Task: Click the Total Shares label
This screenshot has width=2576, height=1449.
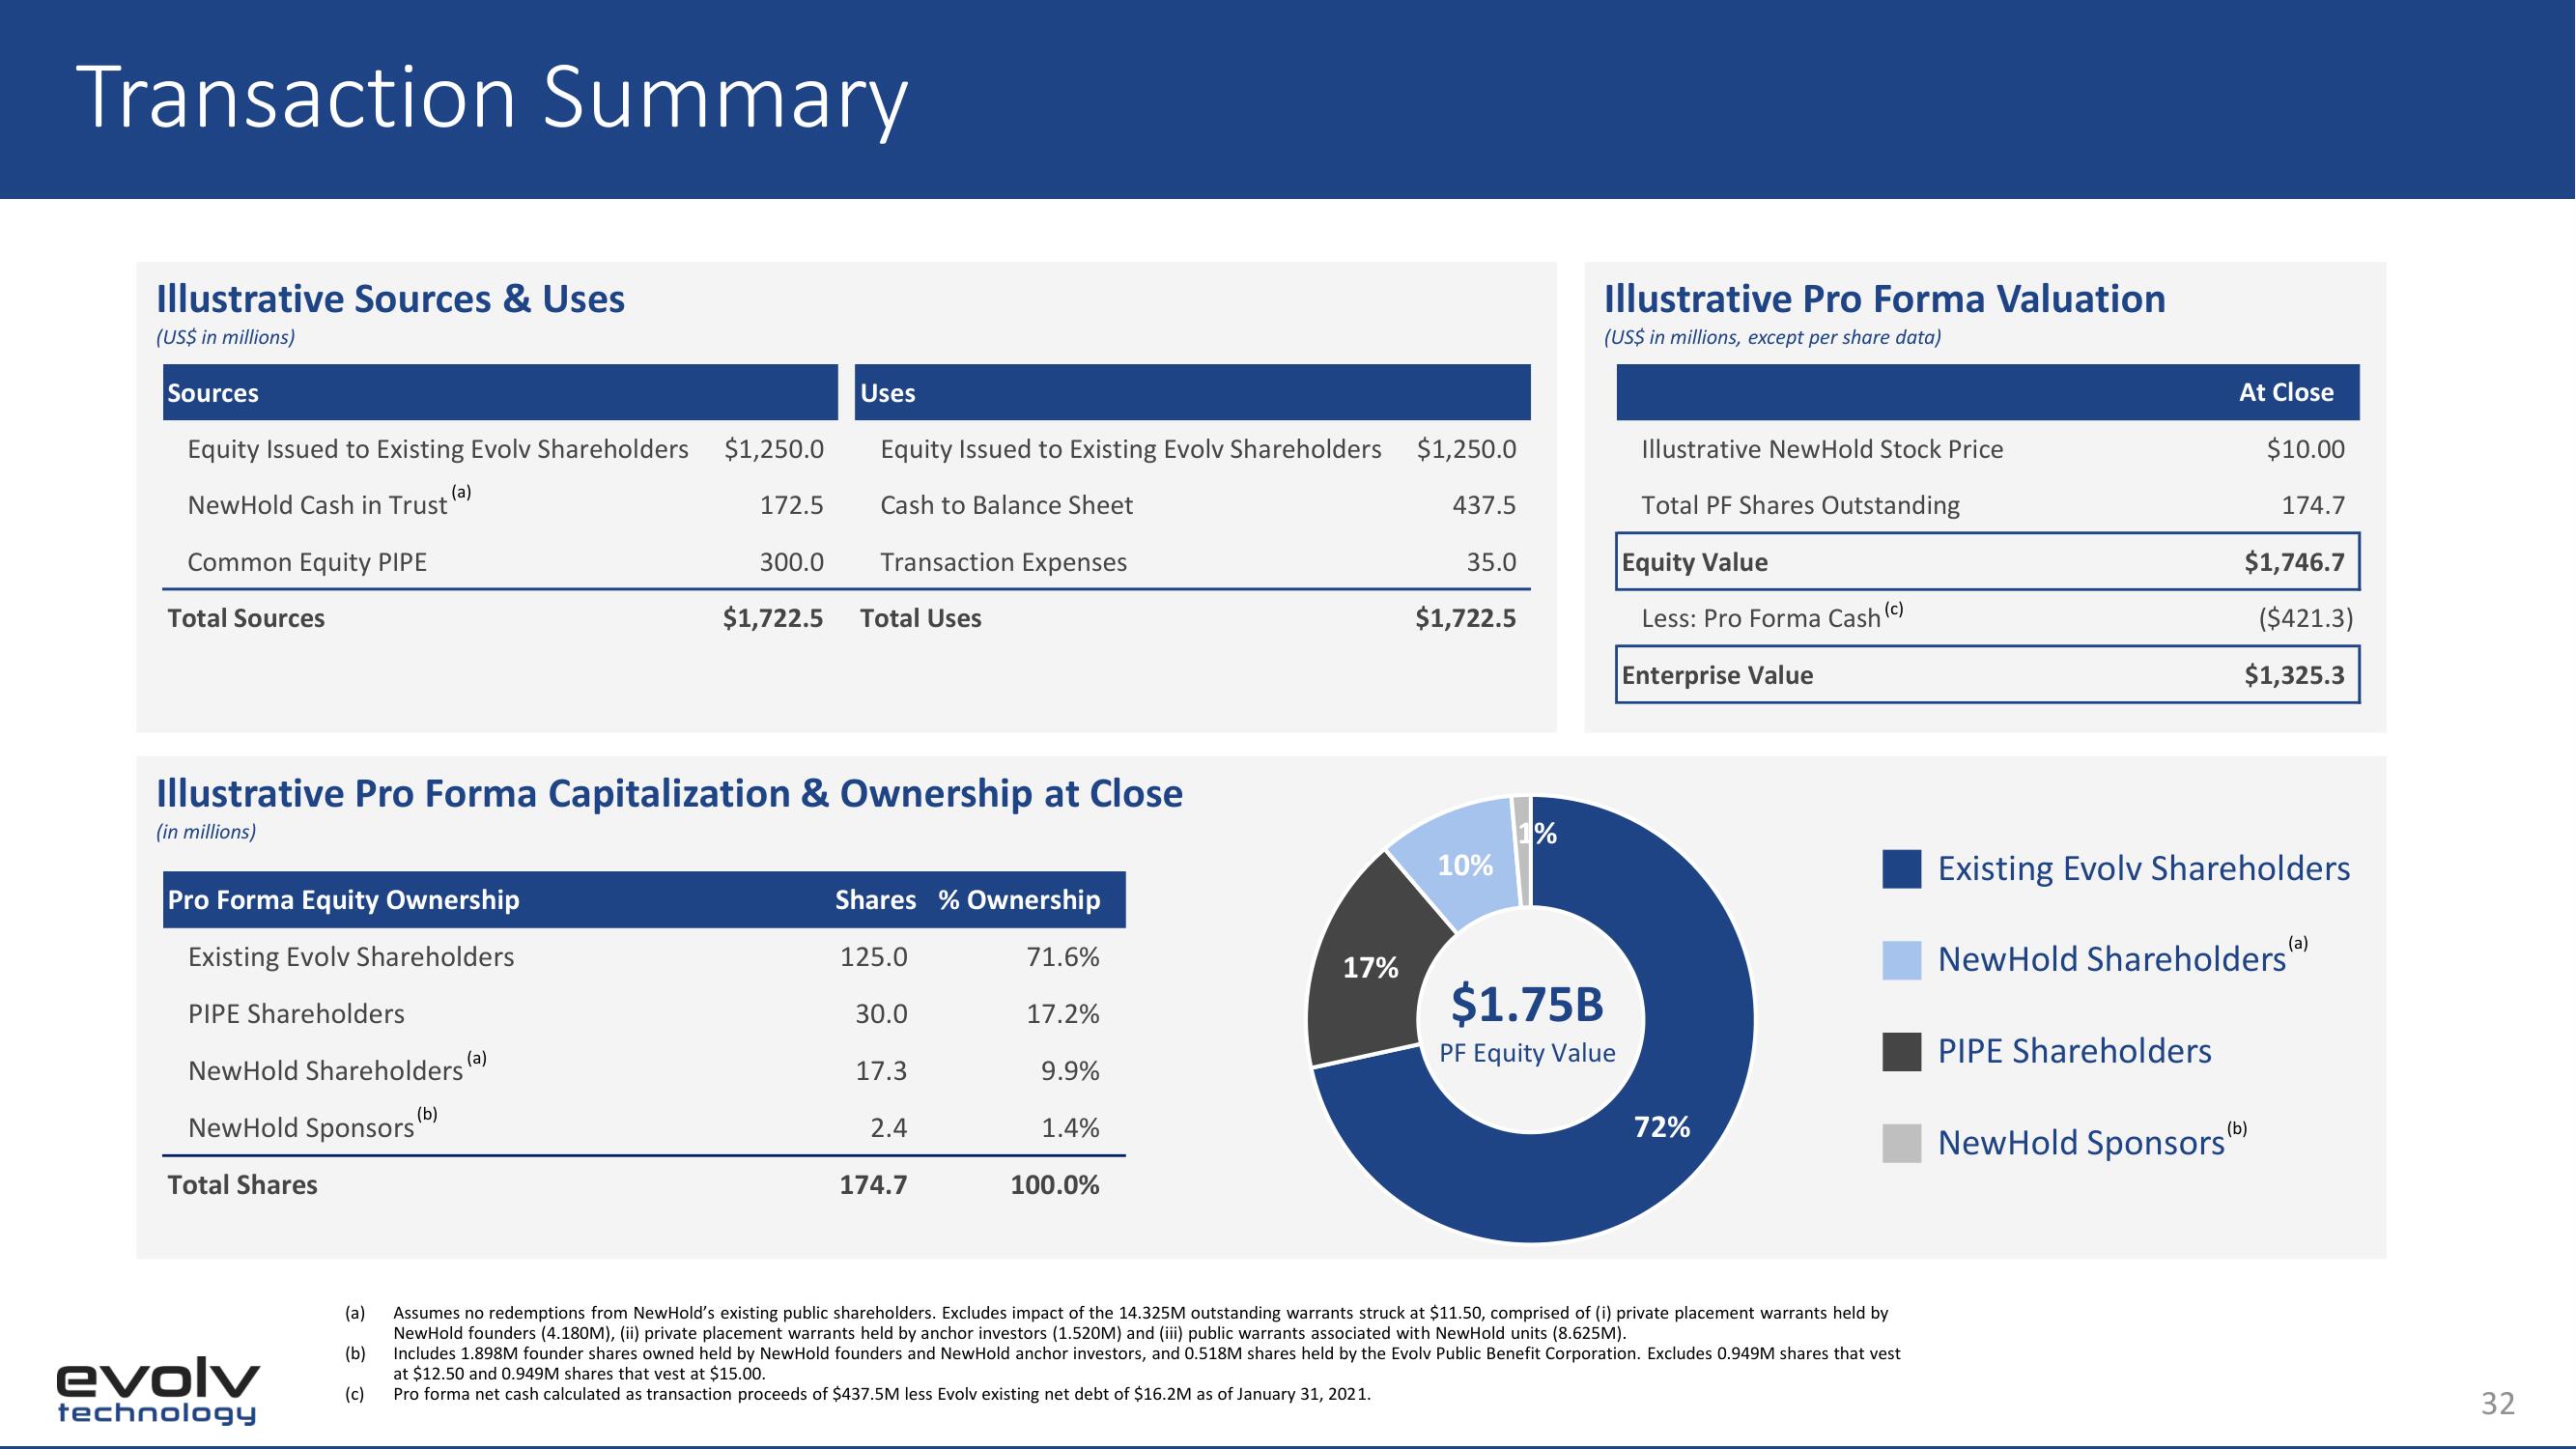Action: pyautogui.click(x=242, y=1184)
